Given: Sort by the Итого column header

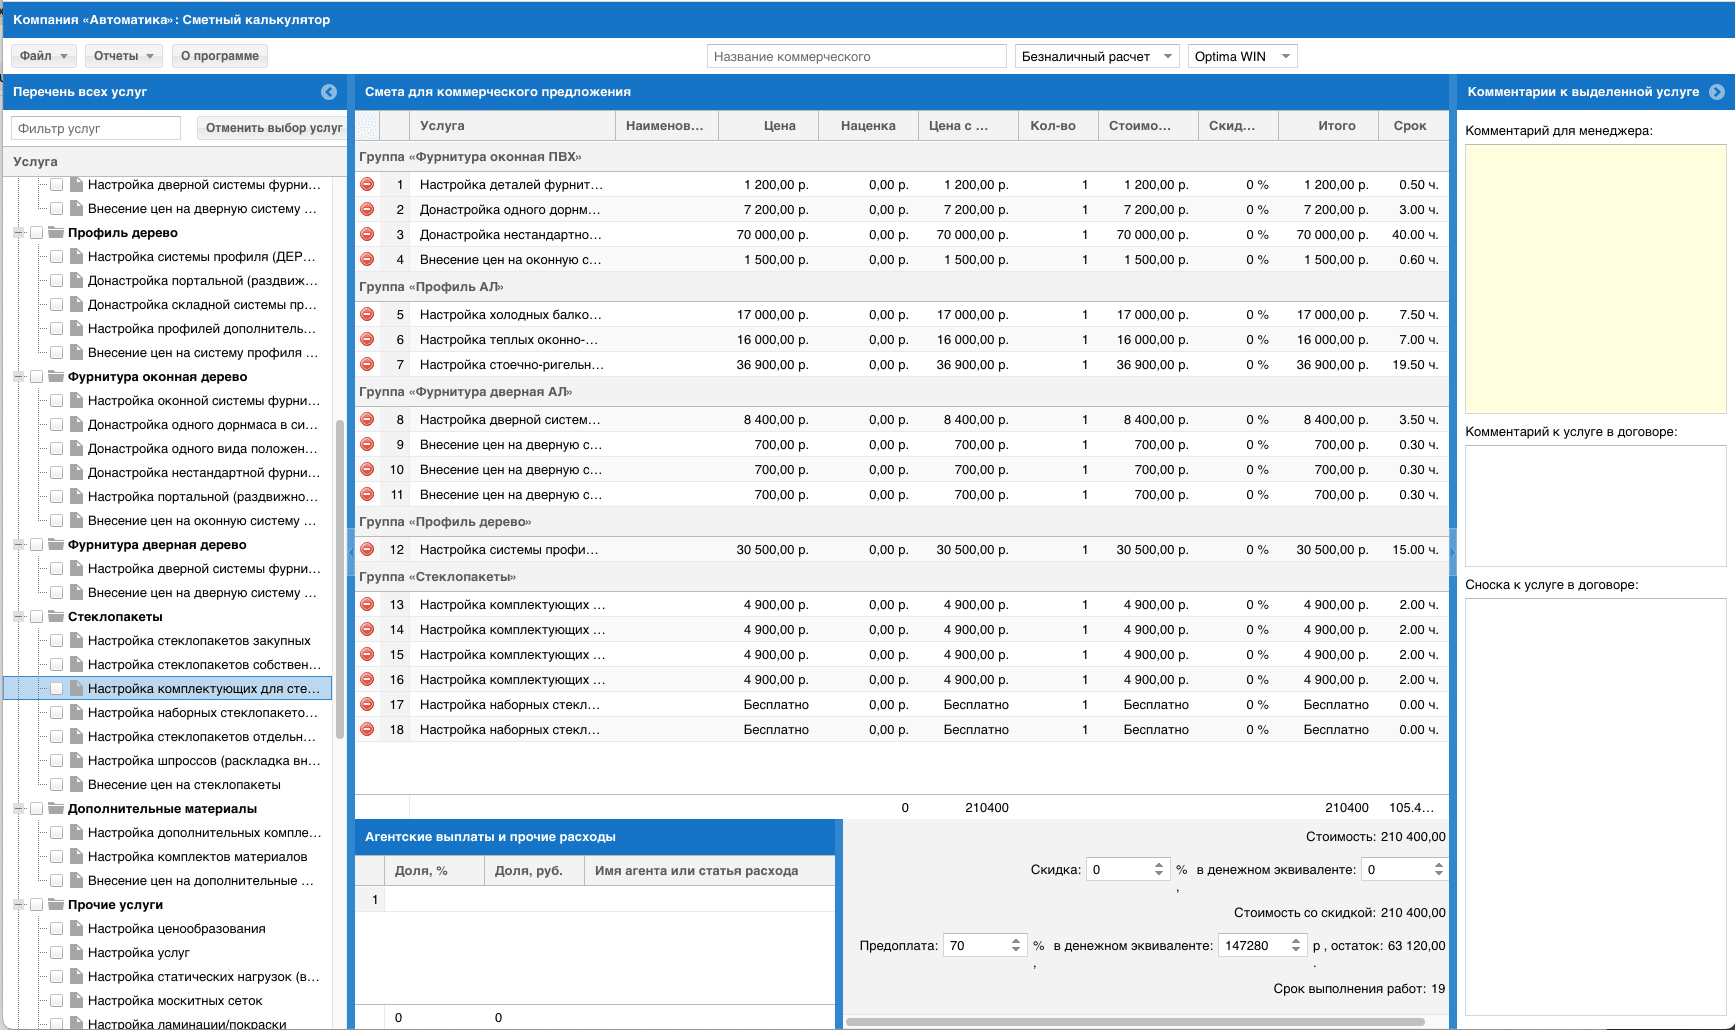Looking at the screenshot, I should pyautogui.click(x=1328, y=125).
